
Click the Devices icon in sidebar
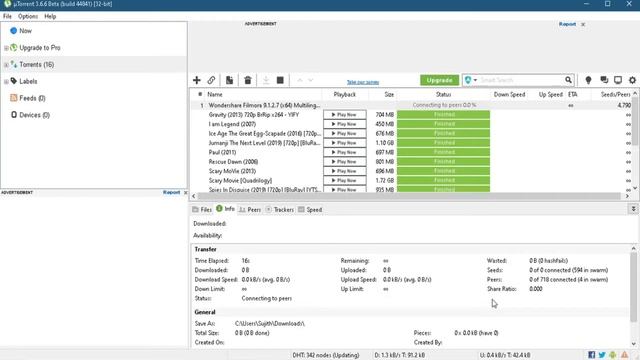(x=14, y=115)
